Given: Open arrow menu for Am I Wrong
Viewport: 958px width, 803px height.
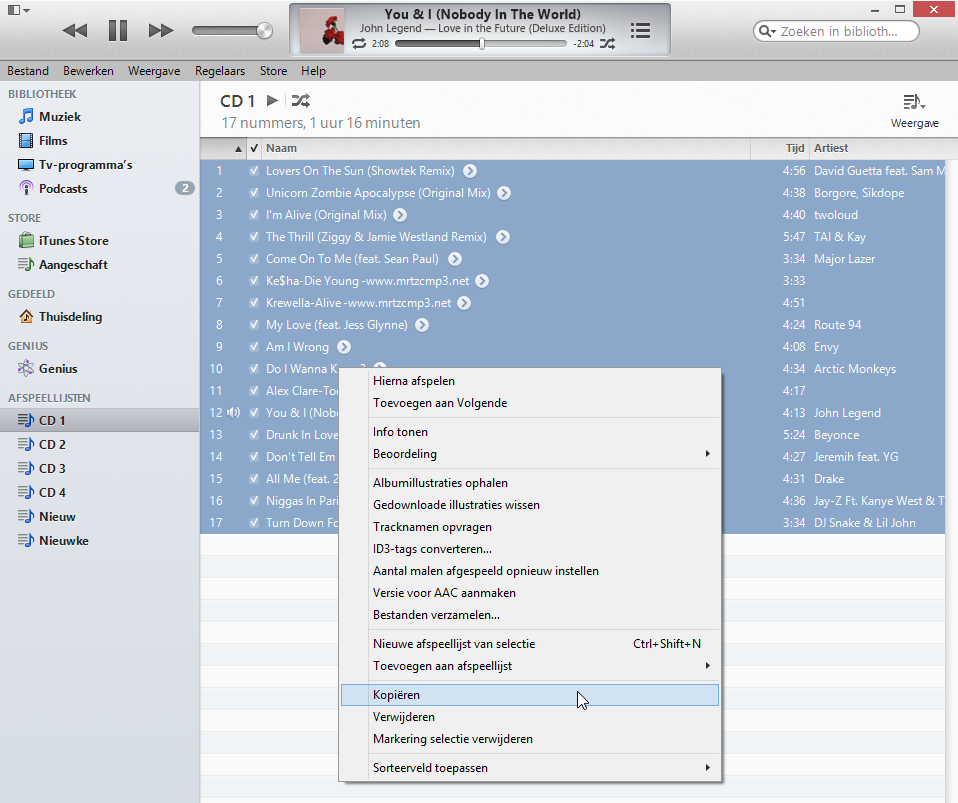Looking at the screenshot, I should (344, 347).
